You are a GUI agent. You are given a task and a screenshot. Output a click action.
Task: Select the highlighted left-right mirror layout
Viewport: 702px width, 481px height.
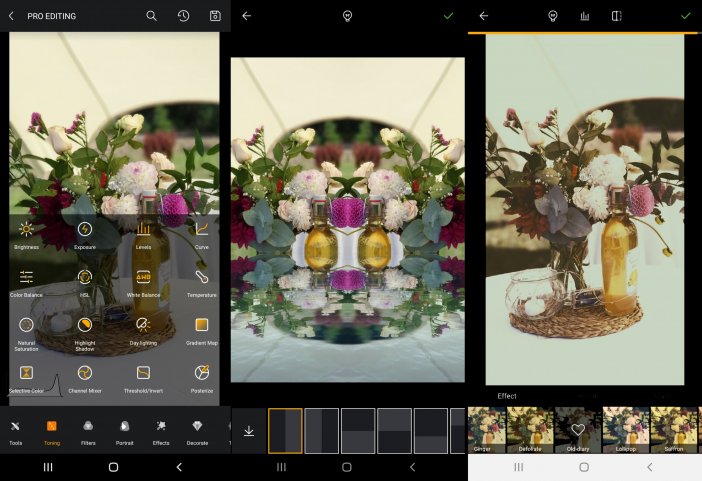pos(285,431)
